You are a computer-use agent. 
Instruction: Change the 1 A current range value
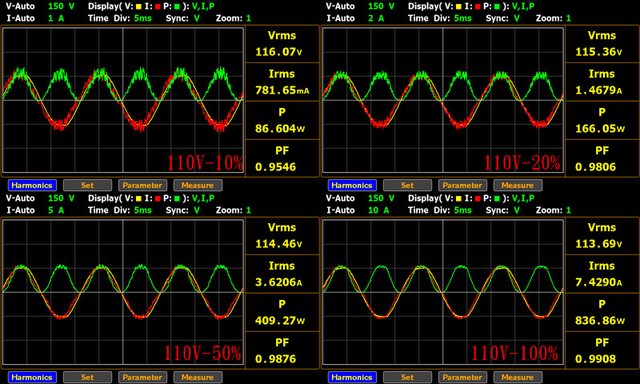click(x=56, y=18)
